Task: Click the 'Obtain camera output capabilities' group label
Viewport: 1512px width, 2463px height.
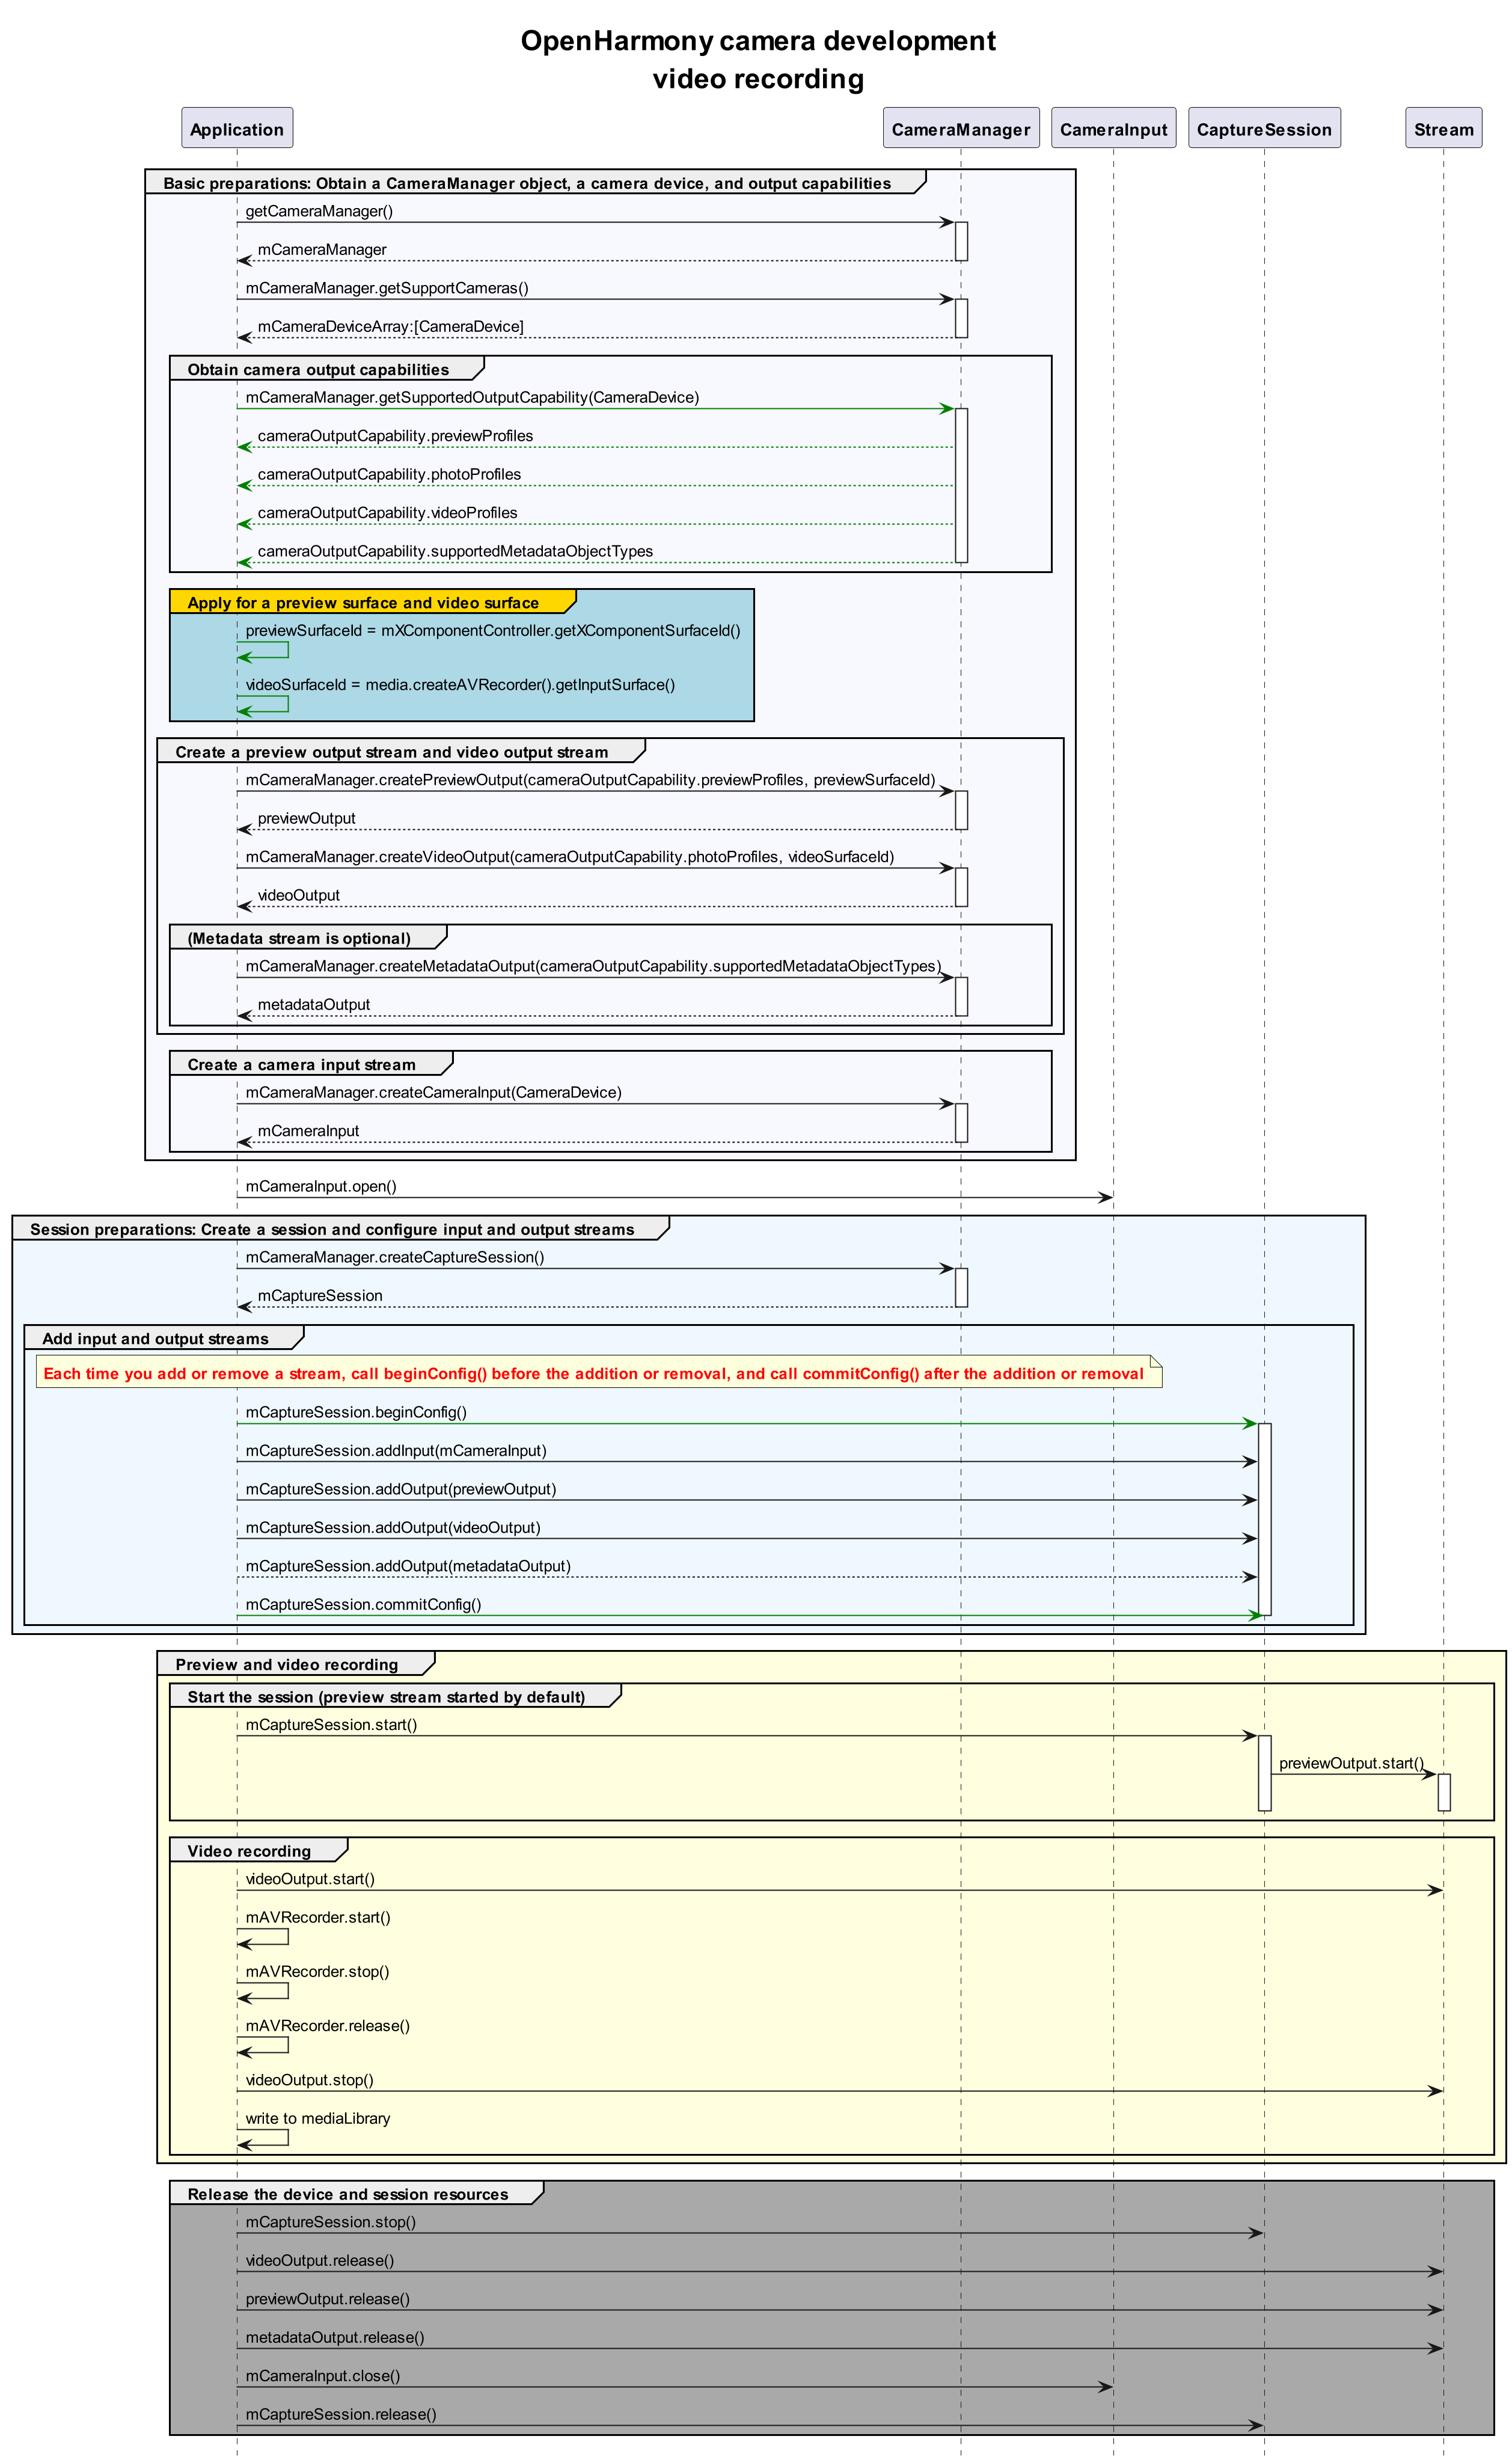Action: tap(318, 370)
